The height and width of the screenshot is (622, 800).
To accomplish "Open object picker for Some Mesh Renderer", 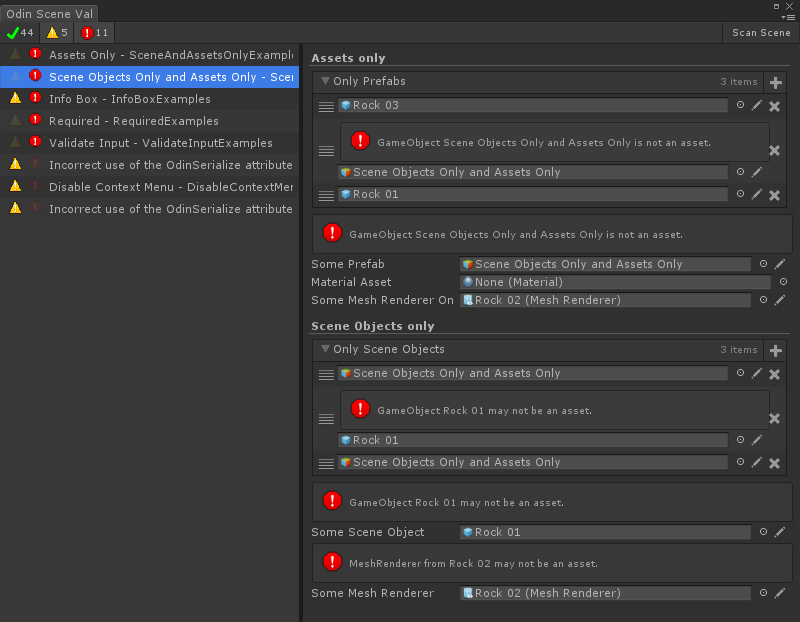I will pyautogui.click(x=763, y=592).
